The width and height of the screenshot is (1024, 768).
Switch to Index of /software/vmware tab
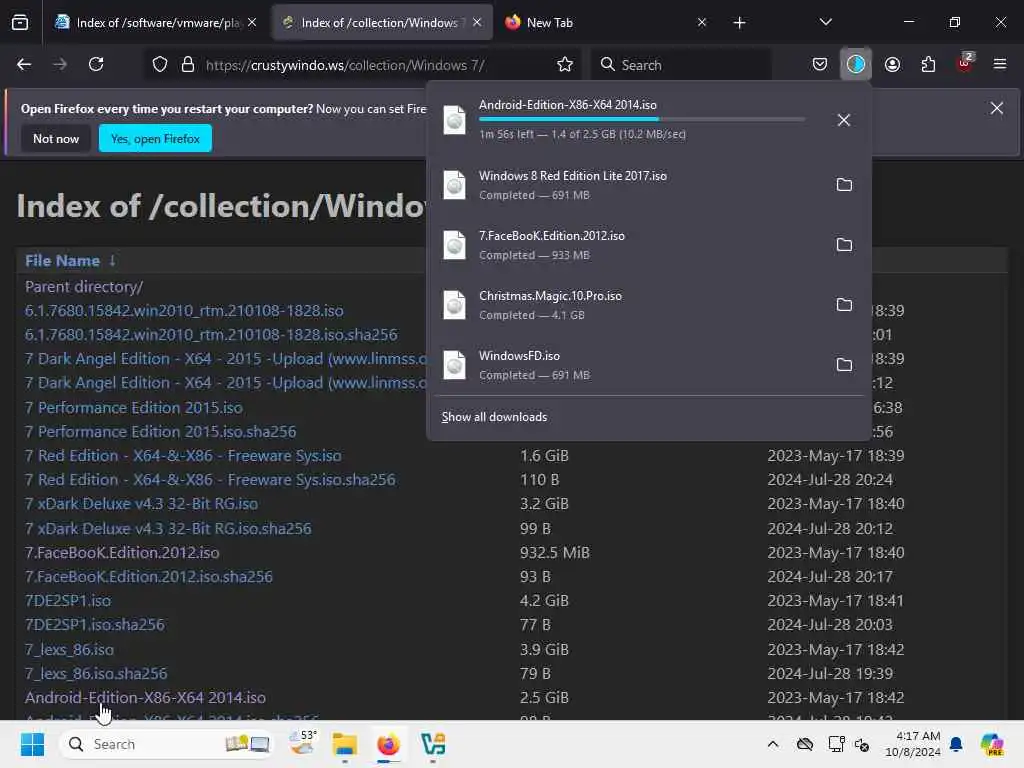point(157,23)
